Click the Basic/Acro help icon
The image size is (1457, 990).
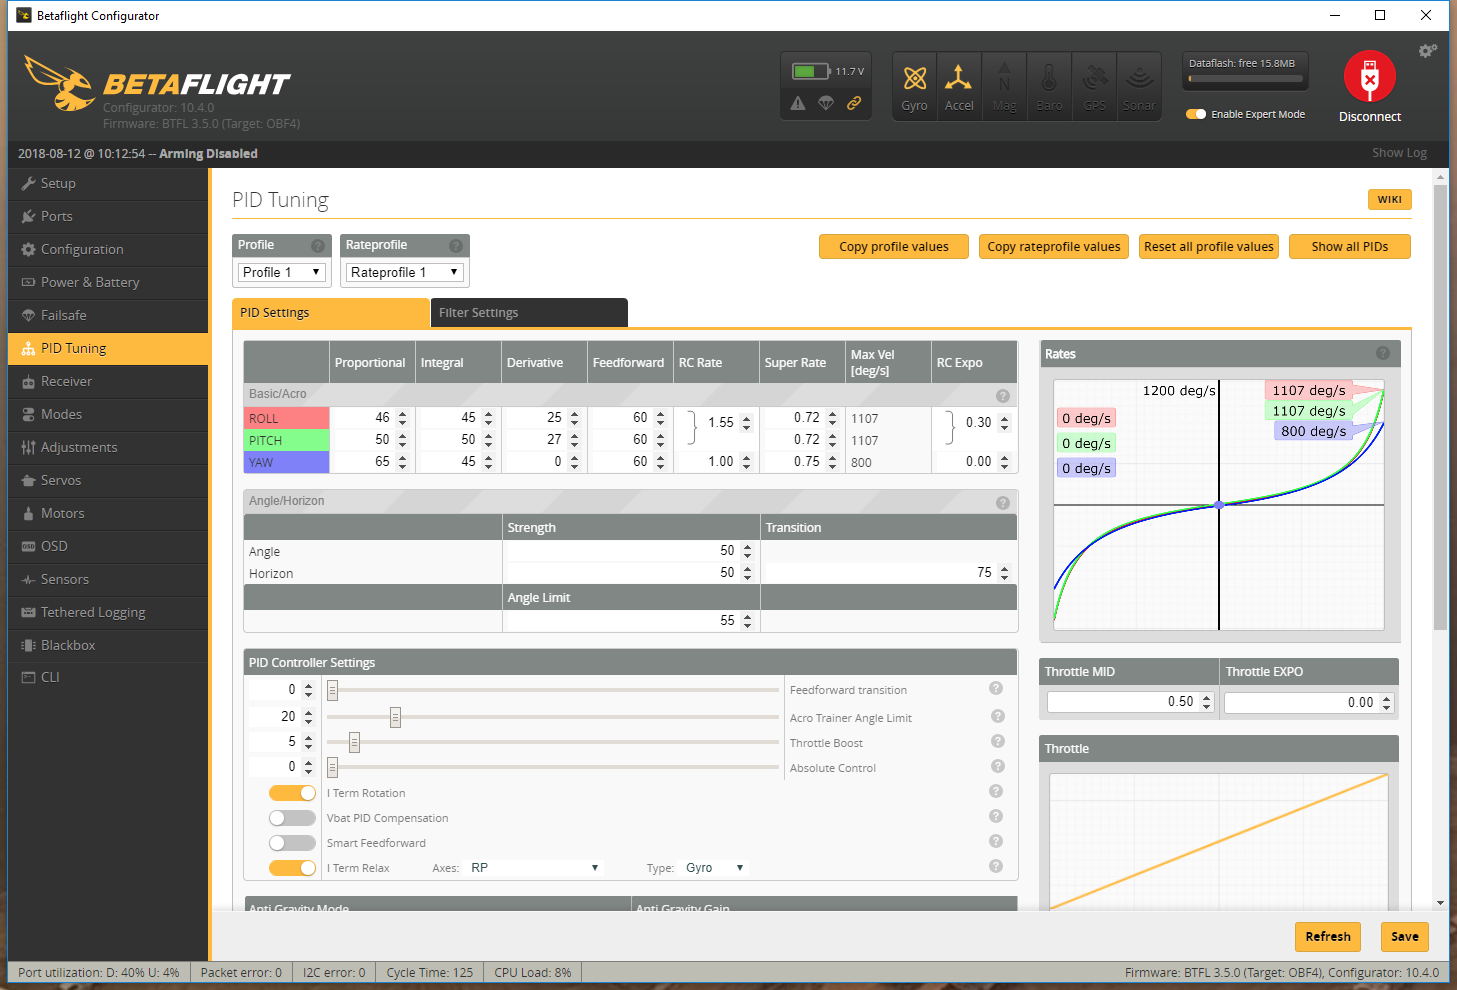[x=1003, y=396]
